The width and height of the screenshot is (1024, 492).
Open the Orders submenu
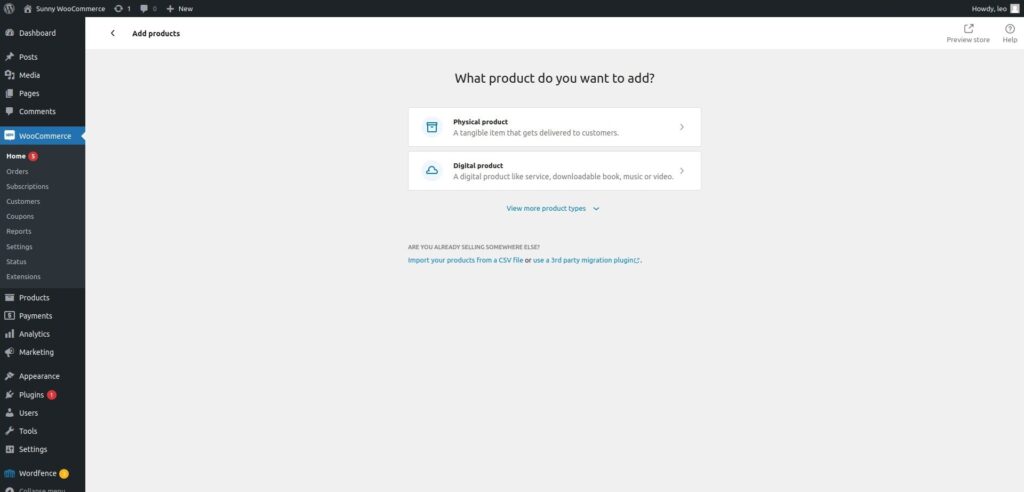pos(17,171)
